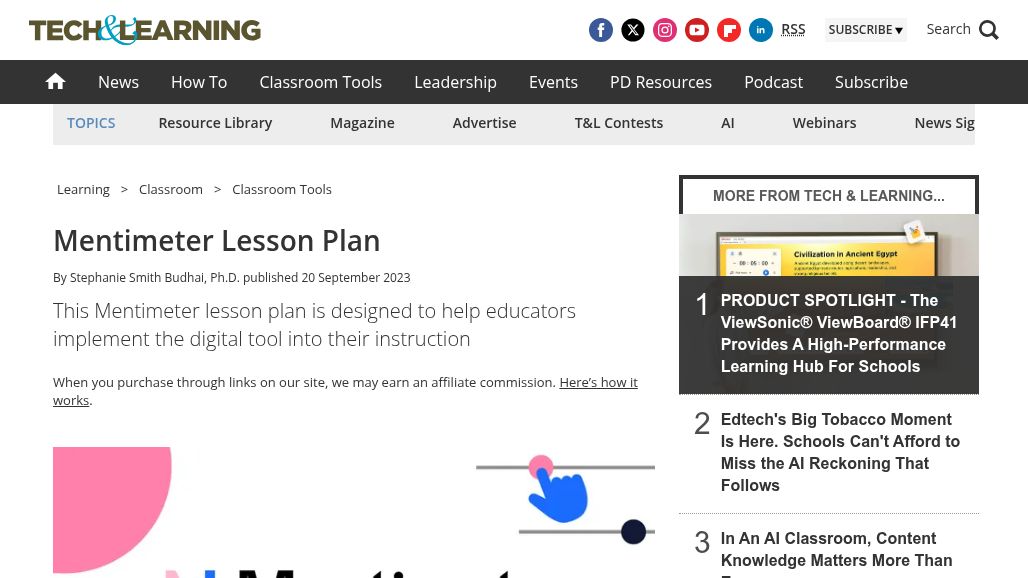The width and height of the screenshot is (1028, 578).
Task: Select the Classroom Tools menu item
Action: point(321,82)
